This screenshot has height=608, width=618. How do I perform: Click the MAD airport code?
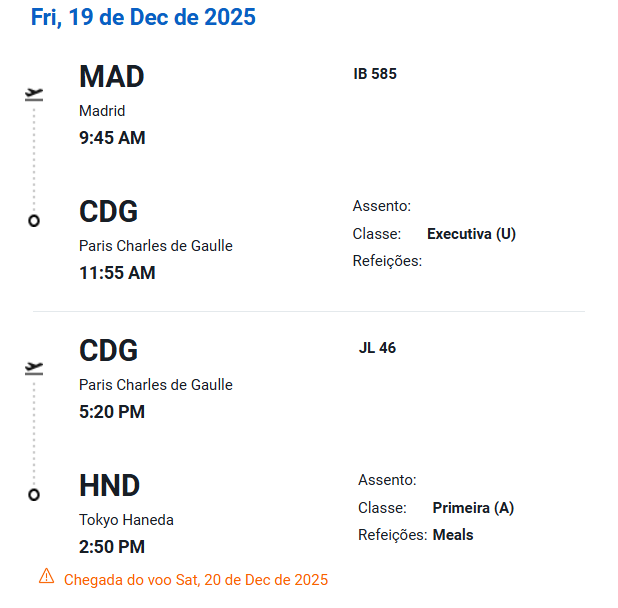pos(112,76)
